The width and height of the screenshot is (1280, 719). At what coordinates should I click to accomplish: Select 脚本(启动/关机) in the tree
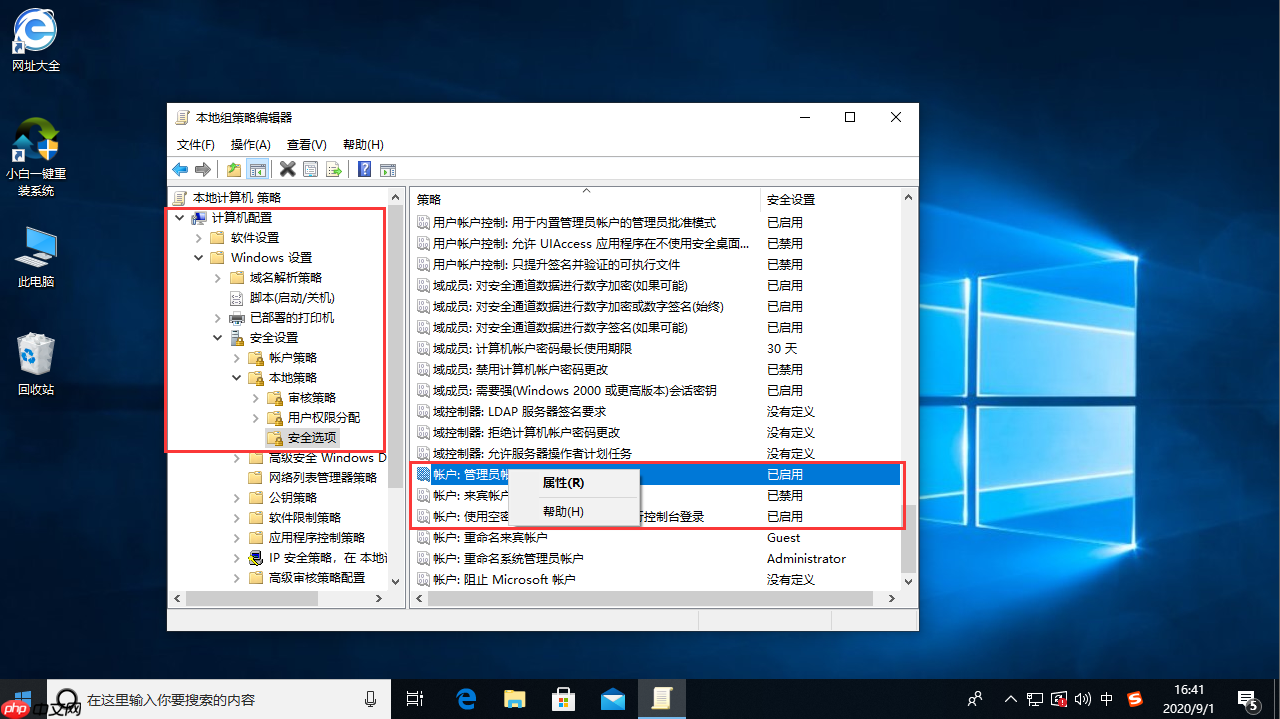[292, 297]
